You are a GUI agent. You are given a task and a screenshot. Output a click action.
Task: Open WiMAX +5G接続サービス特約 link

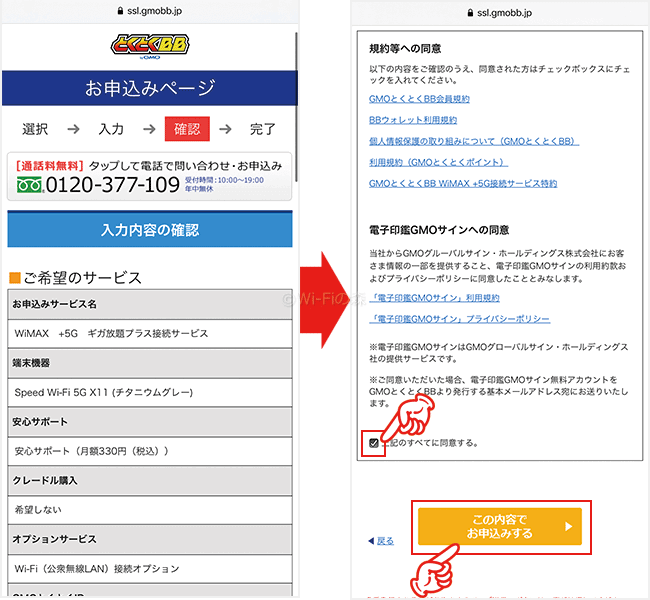pos(463,184)
